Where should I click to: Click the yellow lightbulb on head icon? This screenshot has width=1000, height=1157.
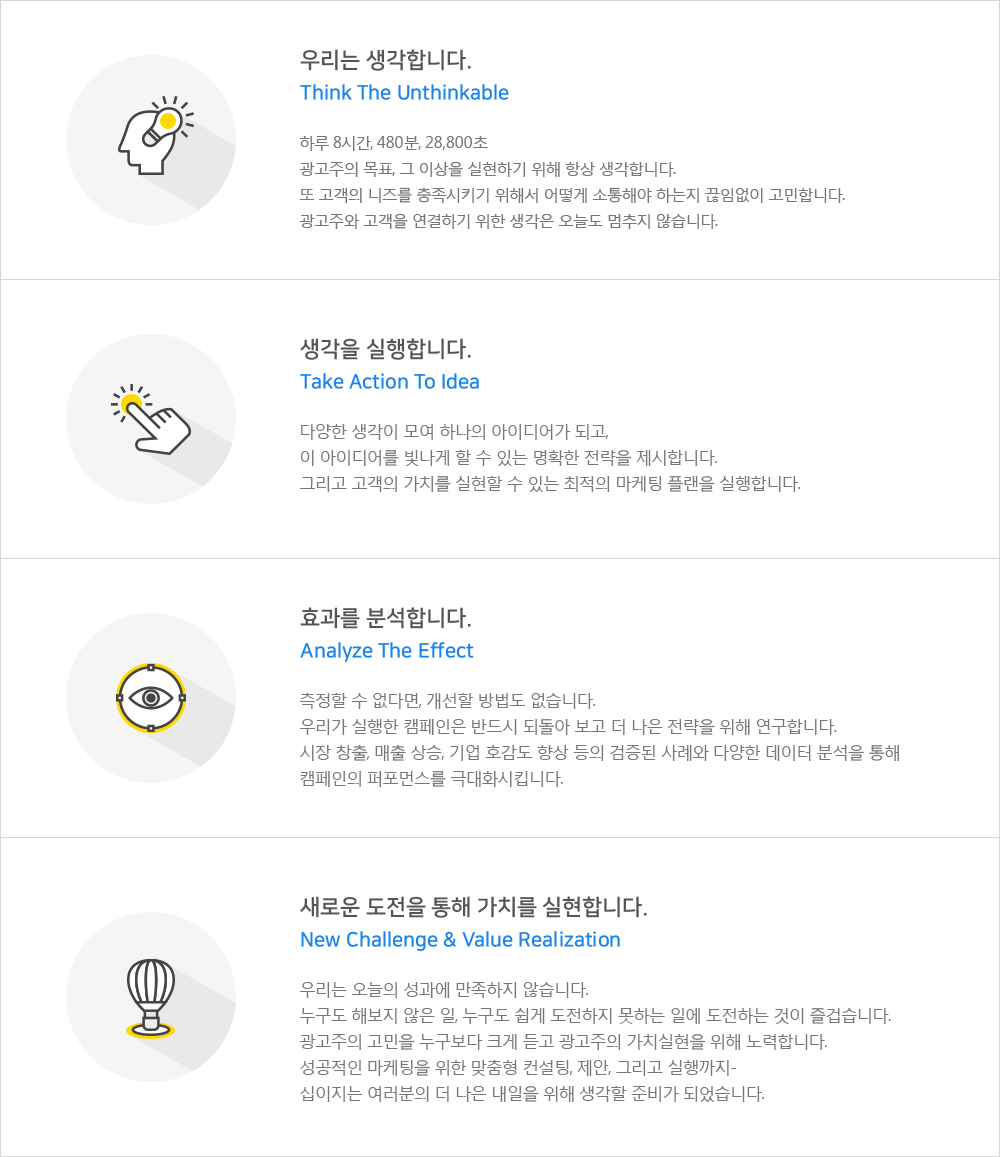pyautogui.click(x=168, y=121)
